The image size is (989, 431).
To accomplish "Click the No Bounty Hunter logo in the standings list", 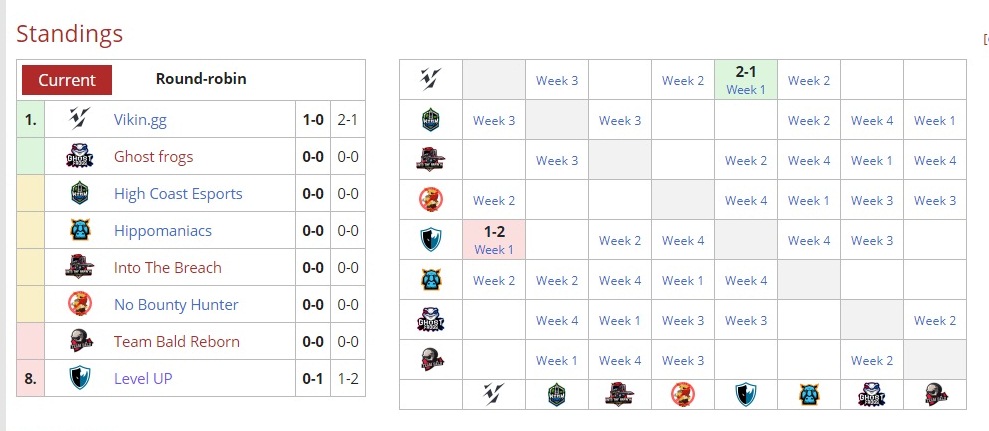I will [x=80, y=304].
